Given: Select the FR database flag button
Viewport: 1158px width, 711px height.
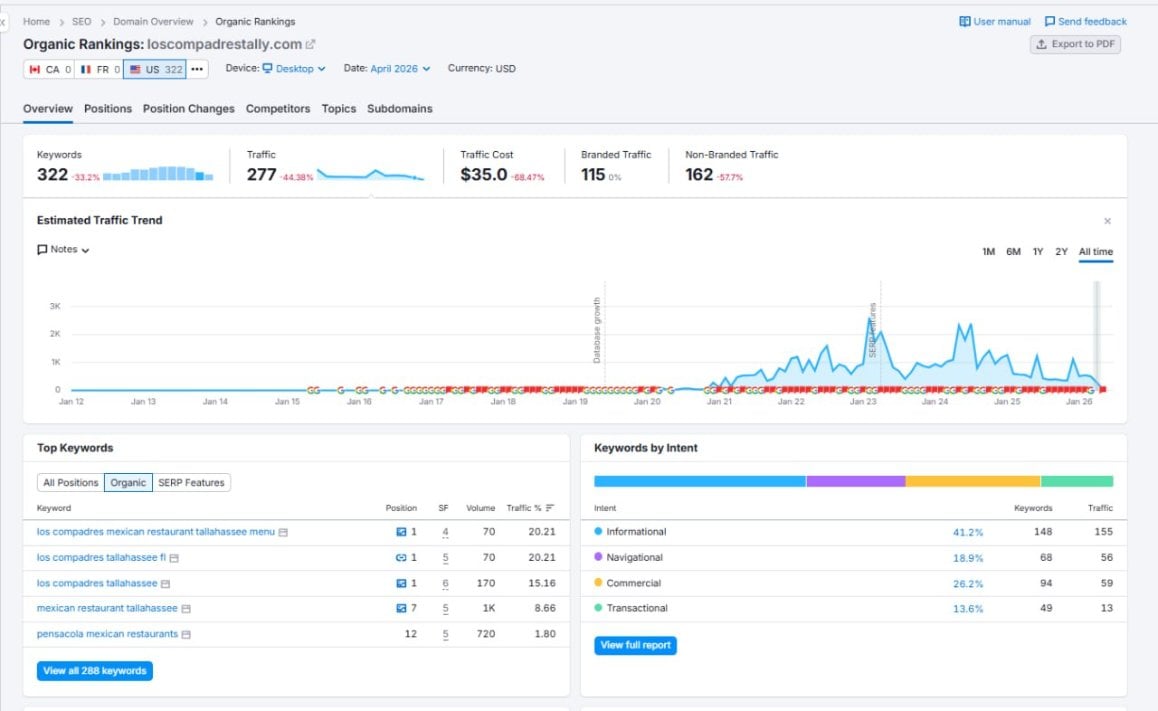Looking at the screenshot, I should click(x=99, y=69).
